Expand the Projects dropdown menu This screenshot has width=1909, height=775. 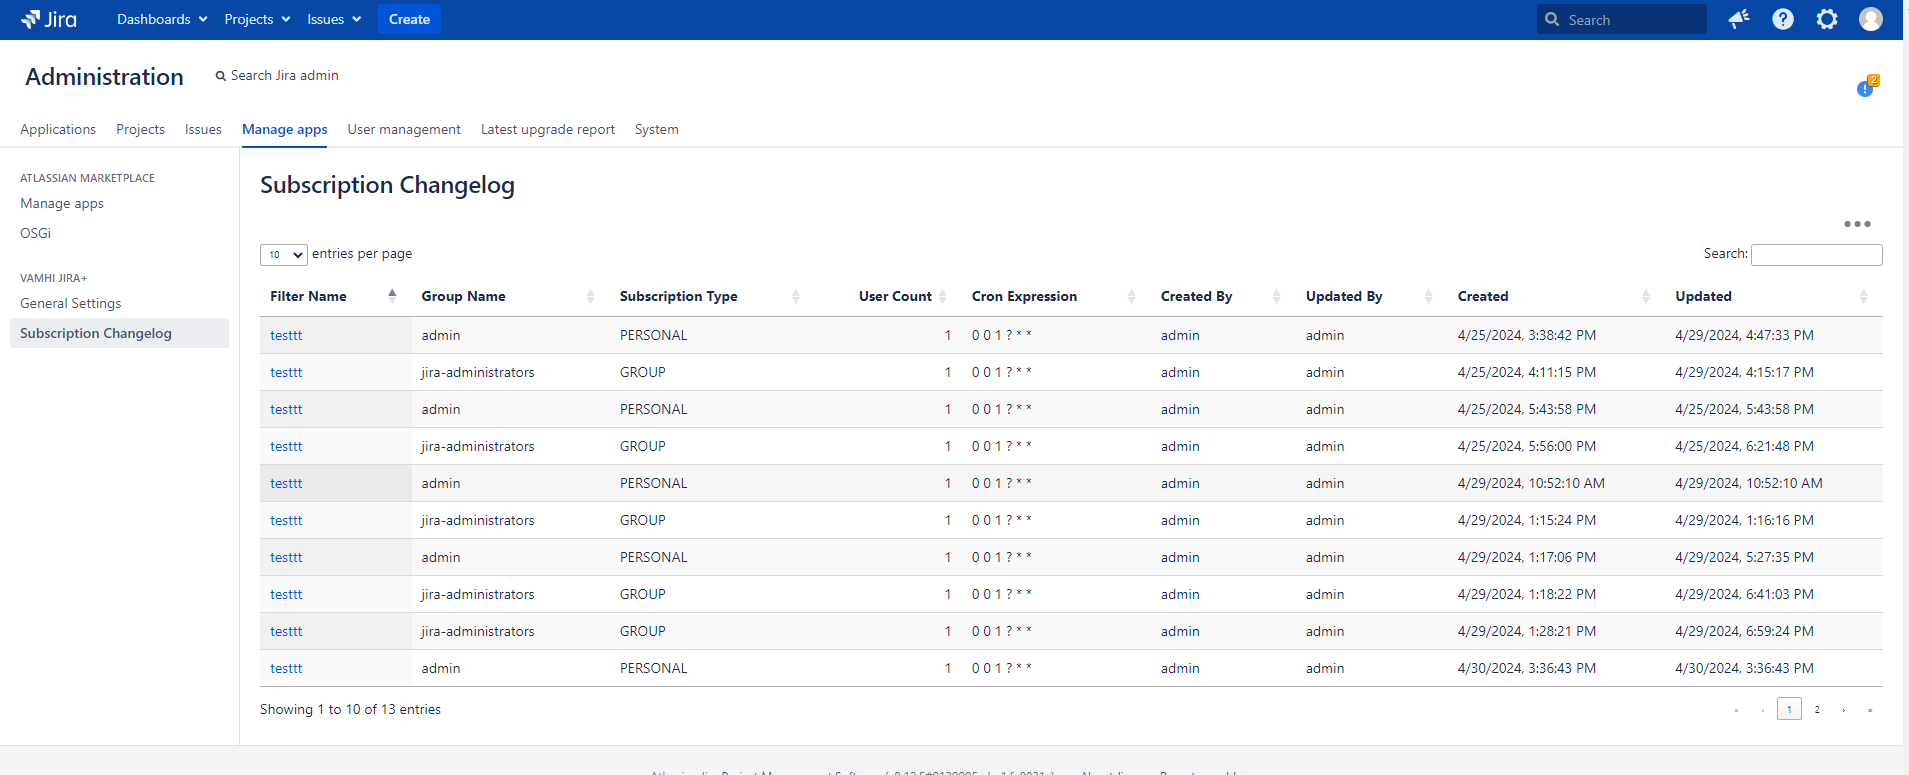[257, 19]
